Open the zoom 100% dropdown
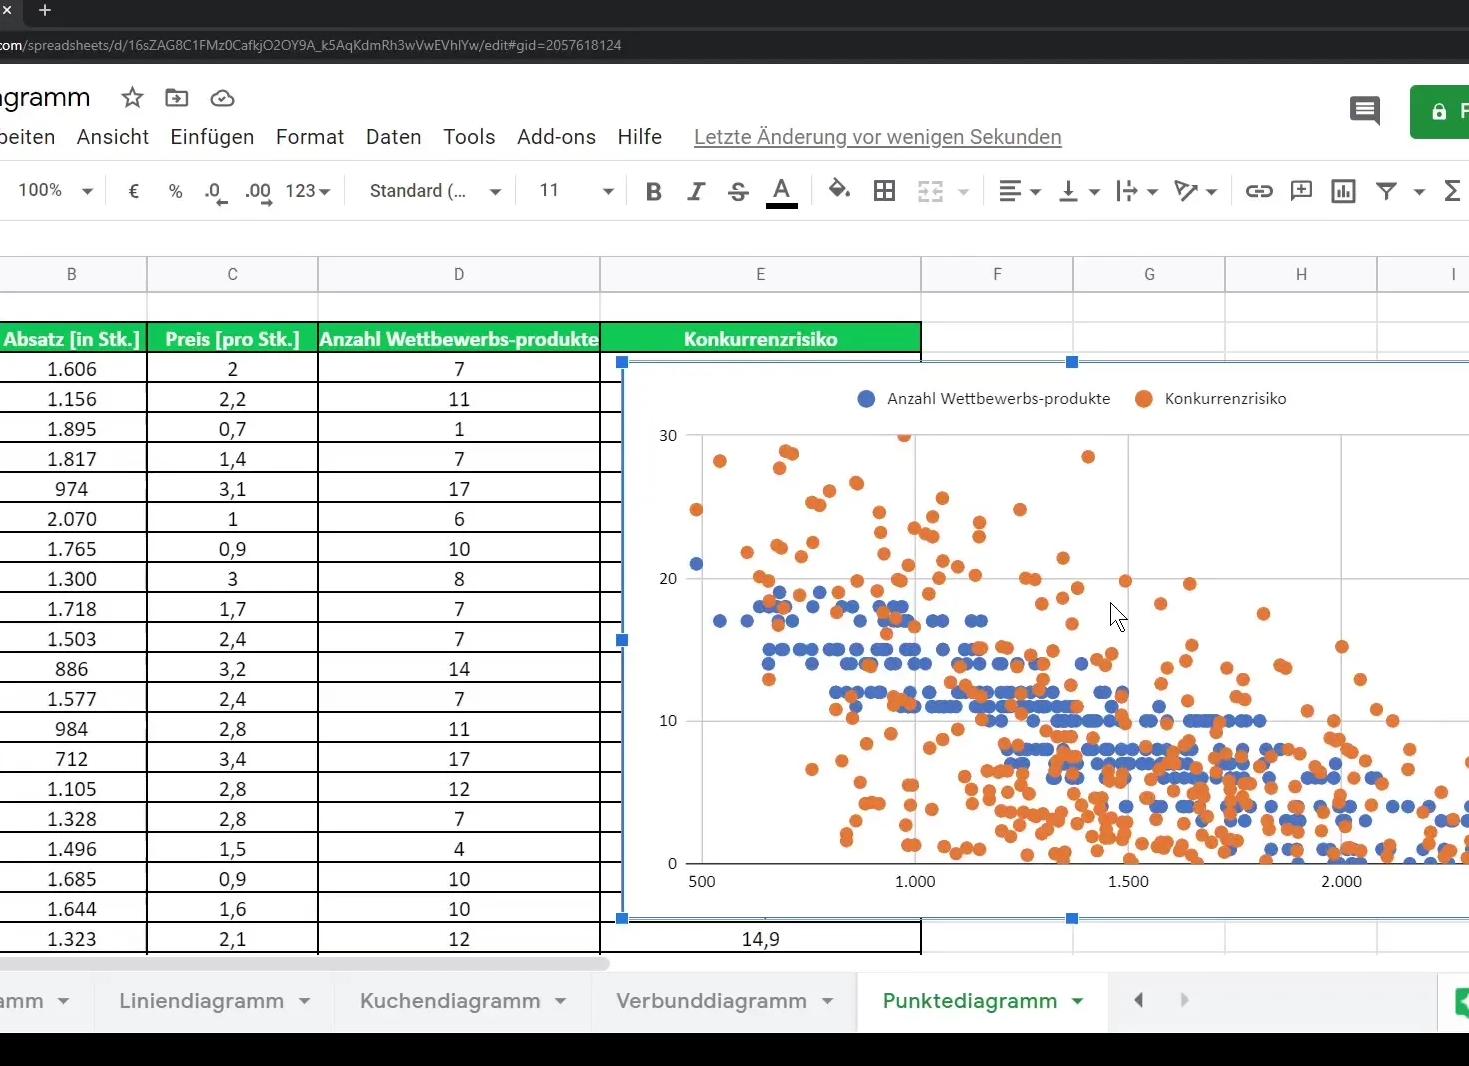Screen dimensions: 1469x1066 click(x=55, y=191)
